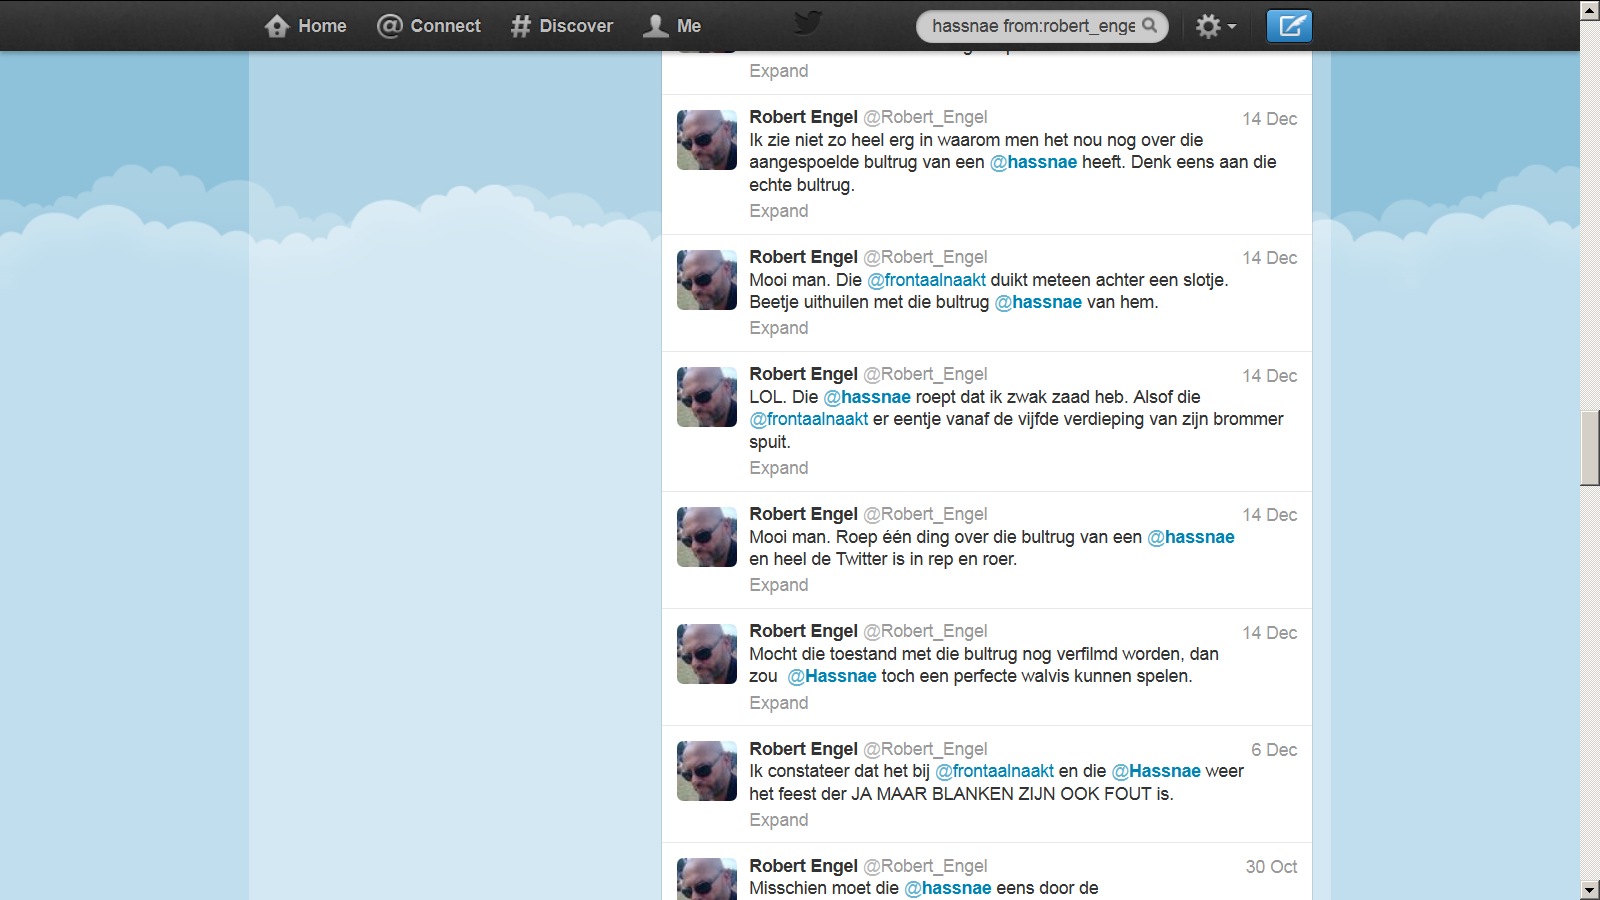The width and height of the screenshot is (1600, 900).
Task: Open 14 Dec timestamp on 'perfecte walvis' tweet
Action: 1270,633
